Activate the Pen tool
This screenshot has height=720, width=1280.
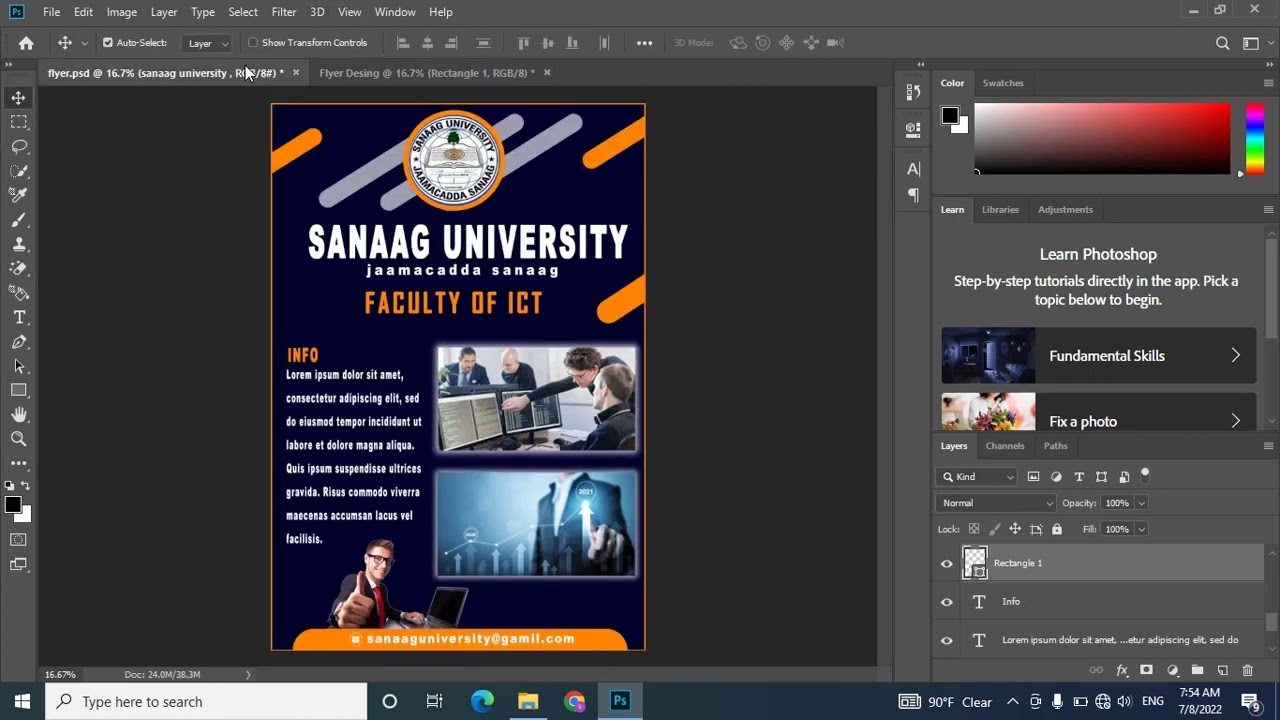coord(19,342)
